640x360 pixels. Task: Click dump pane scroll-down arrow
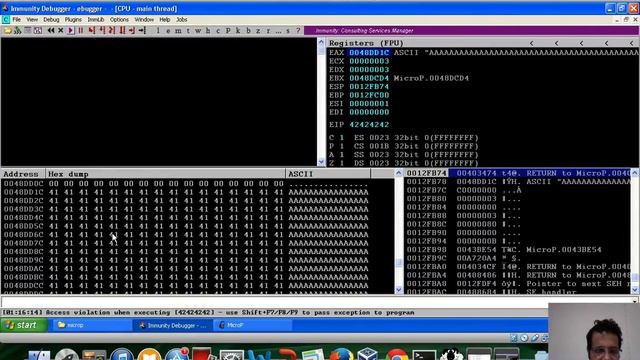coord(398,290)
